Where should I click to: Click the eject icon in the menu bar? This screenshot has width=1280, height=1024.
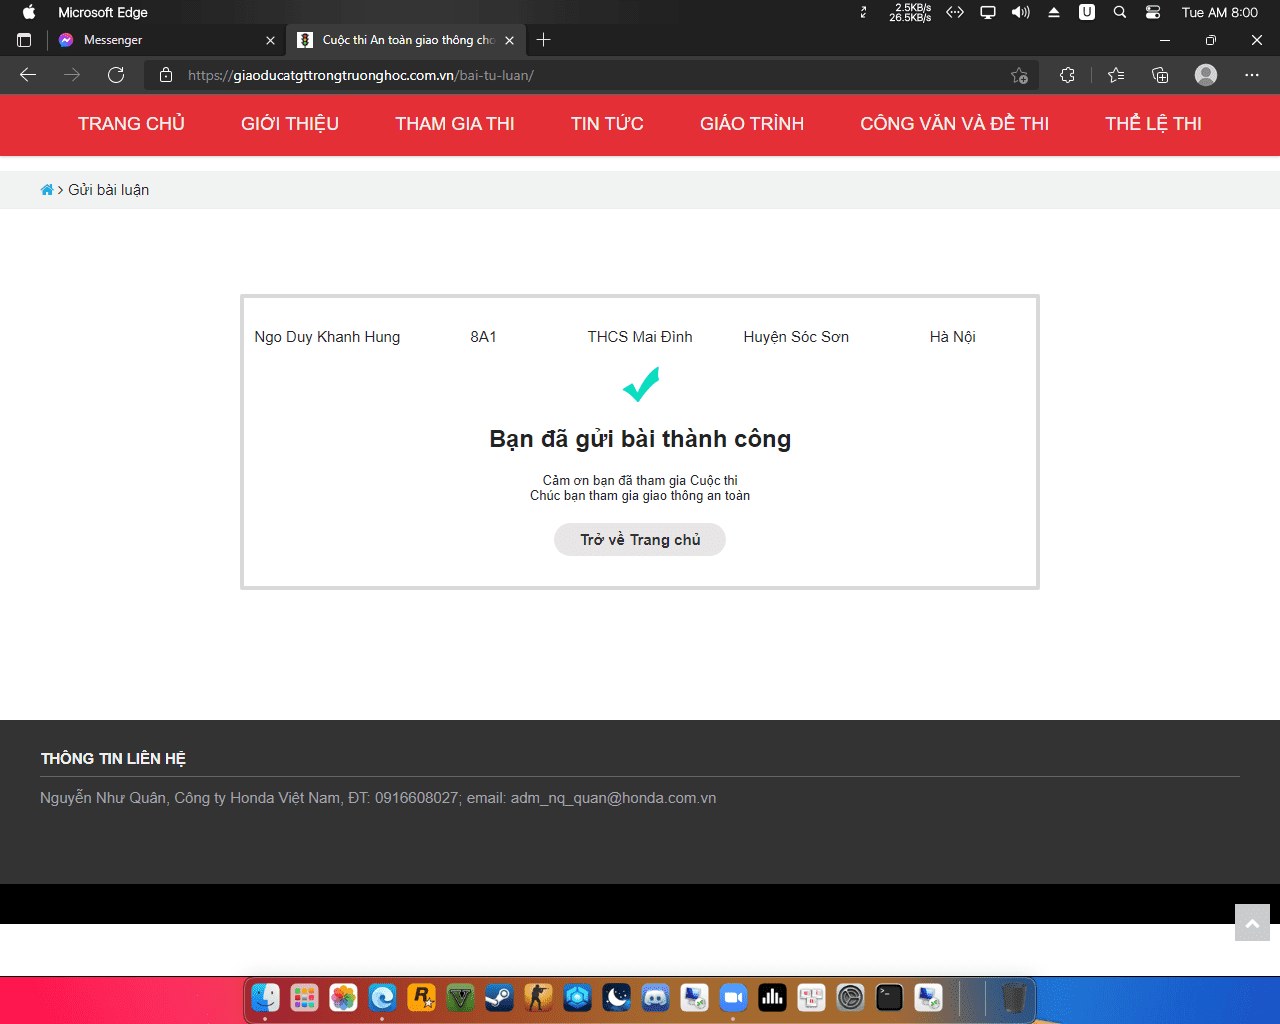tap(1054, 12)
